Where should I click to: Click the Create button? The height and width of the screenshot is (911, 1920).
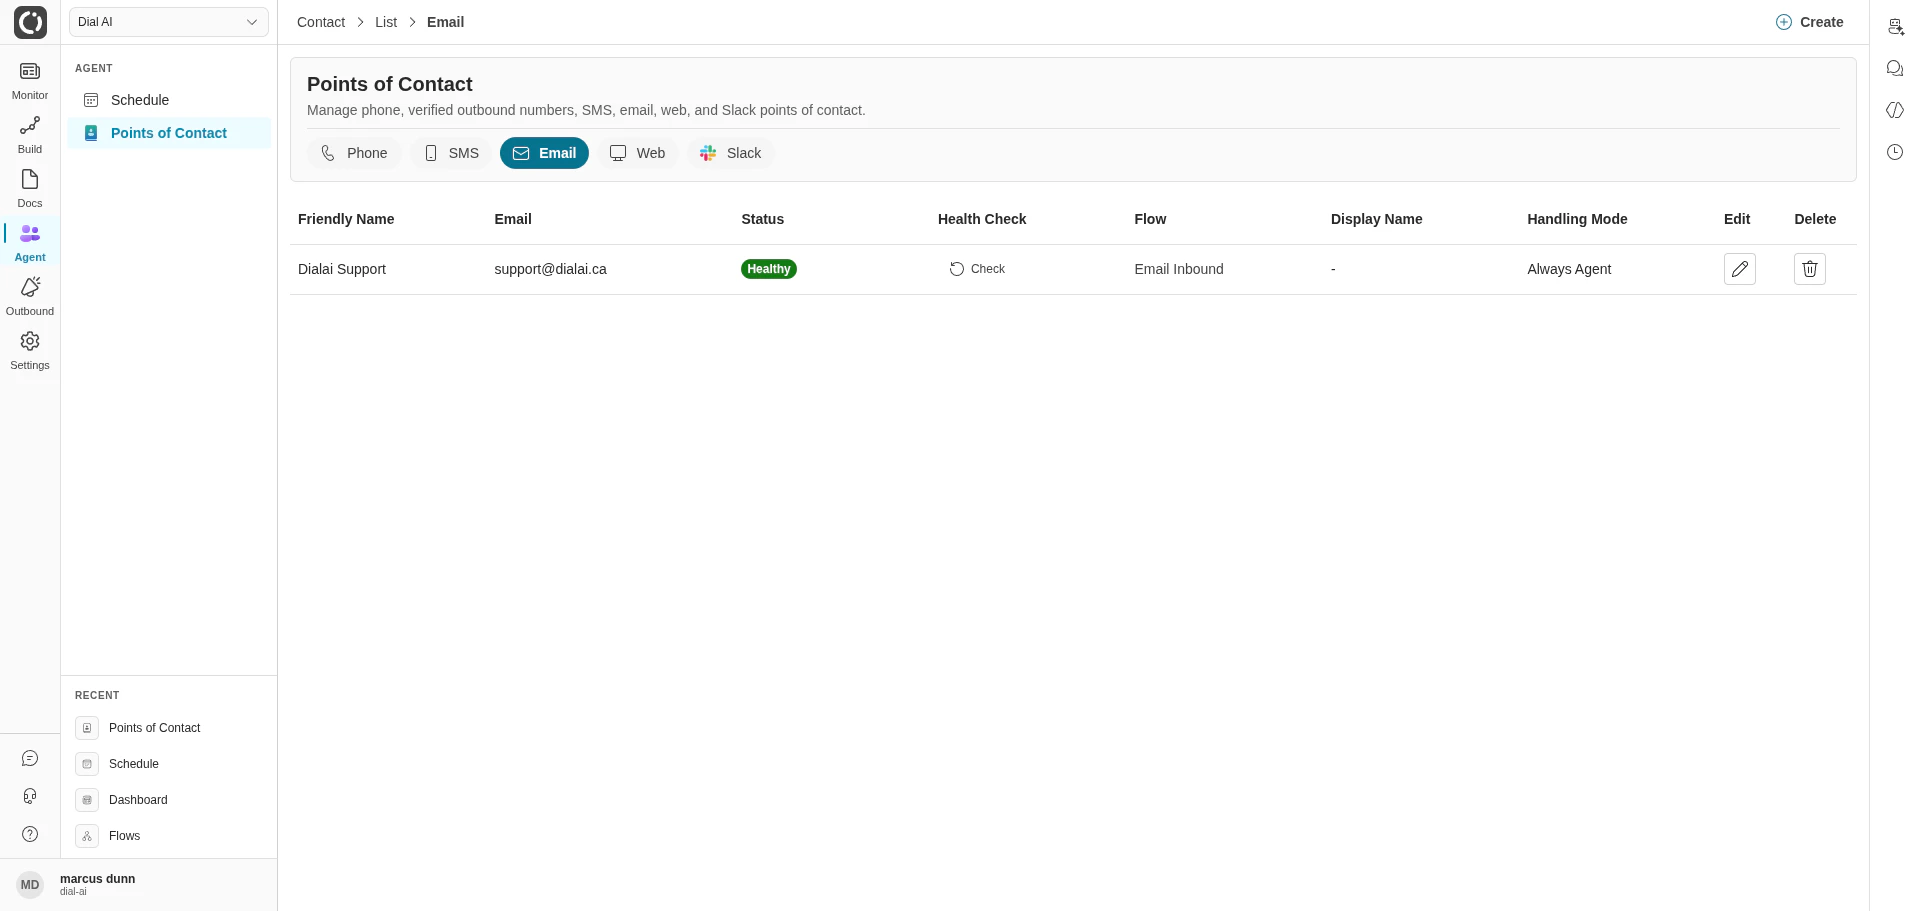click(x=1810, y=22)
